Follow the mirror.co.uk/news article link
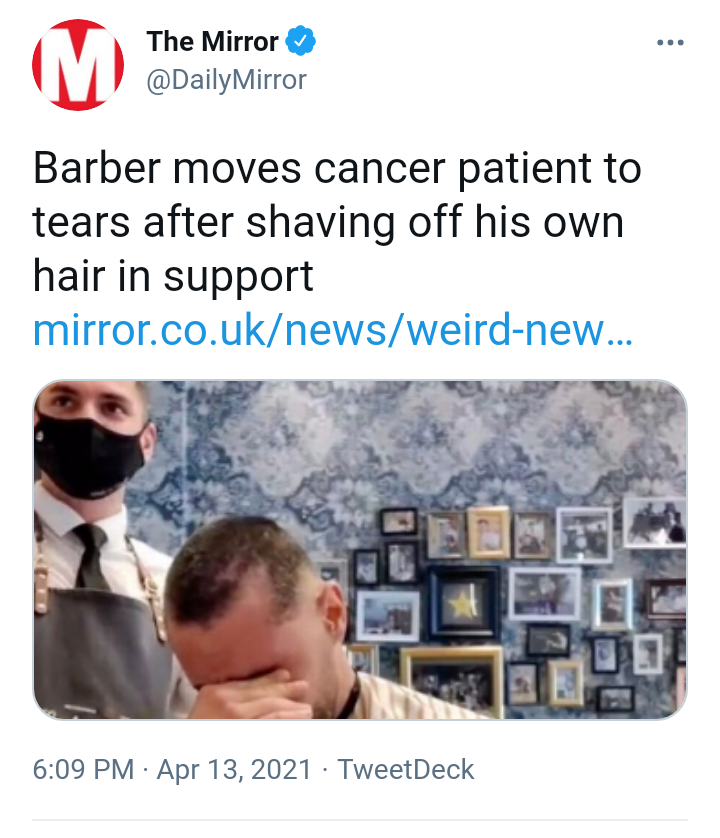Image resolution: width=720 pixels, height=838 pixels. click(x=332, y=330)
